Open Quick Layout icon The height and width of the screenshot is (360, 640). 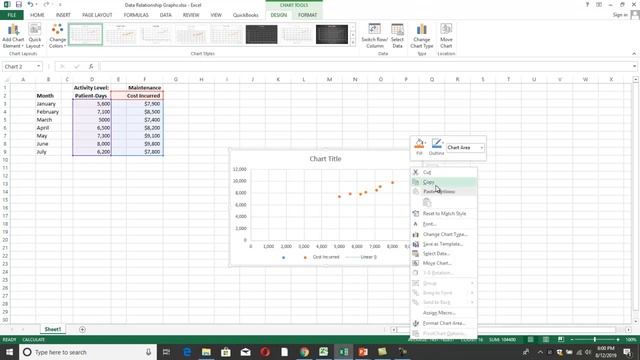click(x=35, y=36)
